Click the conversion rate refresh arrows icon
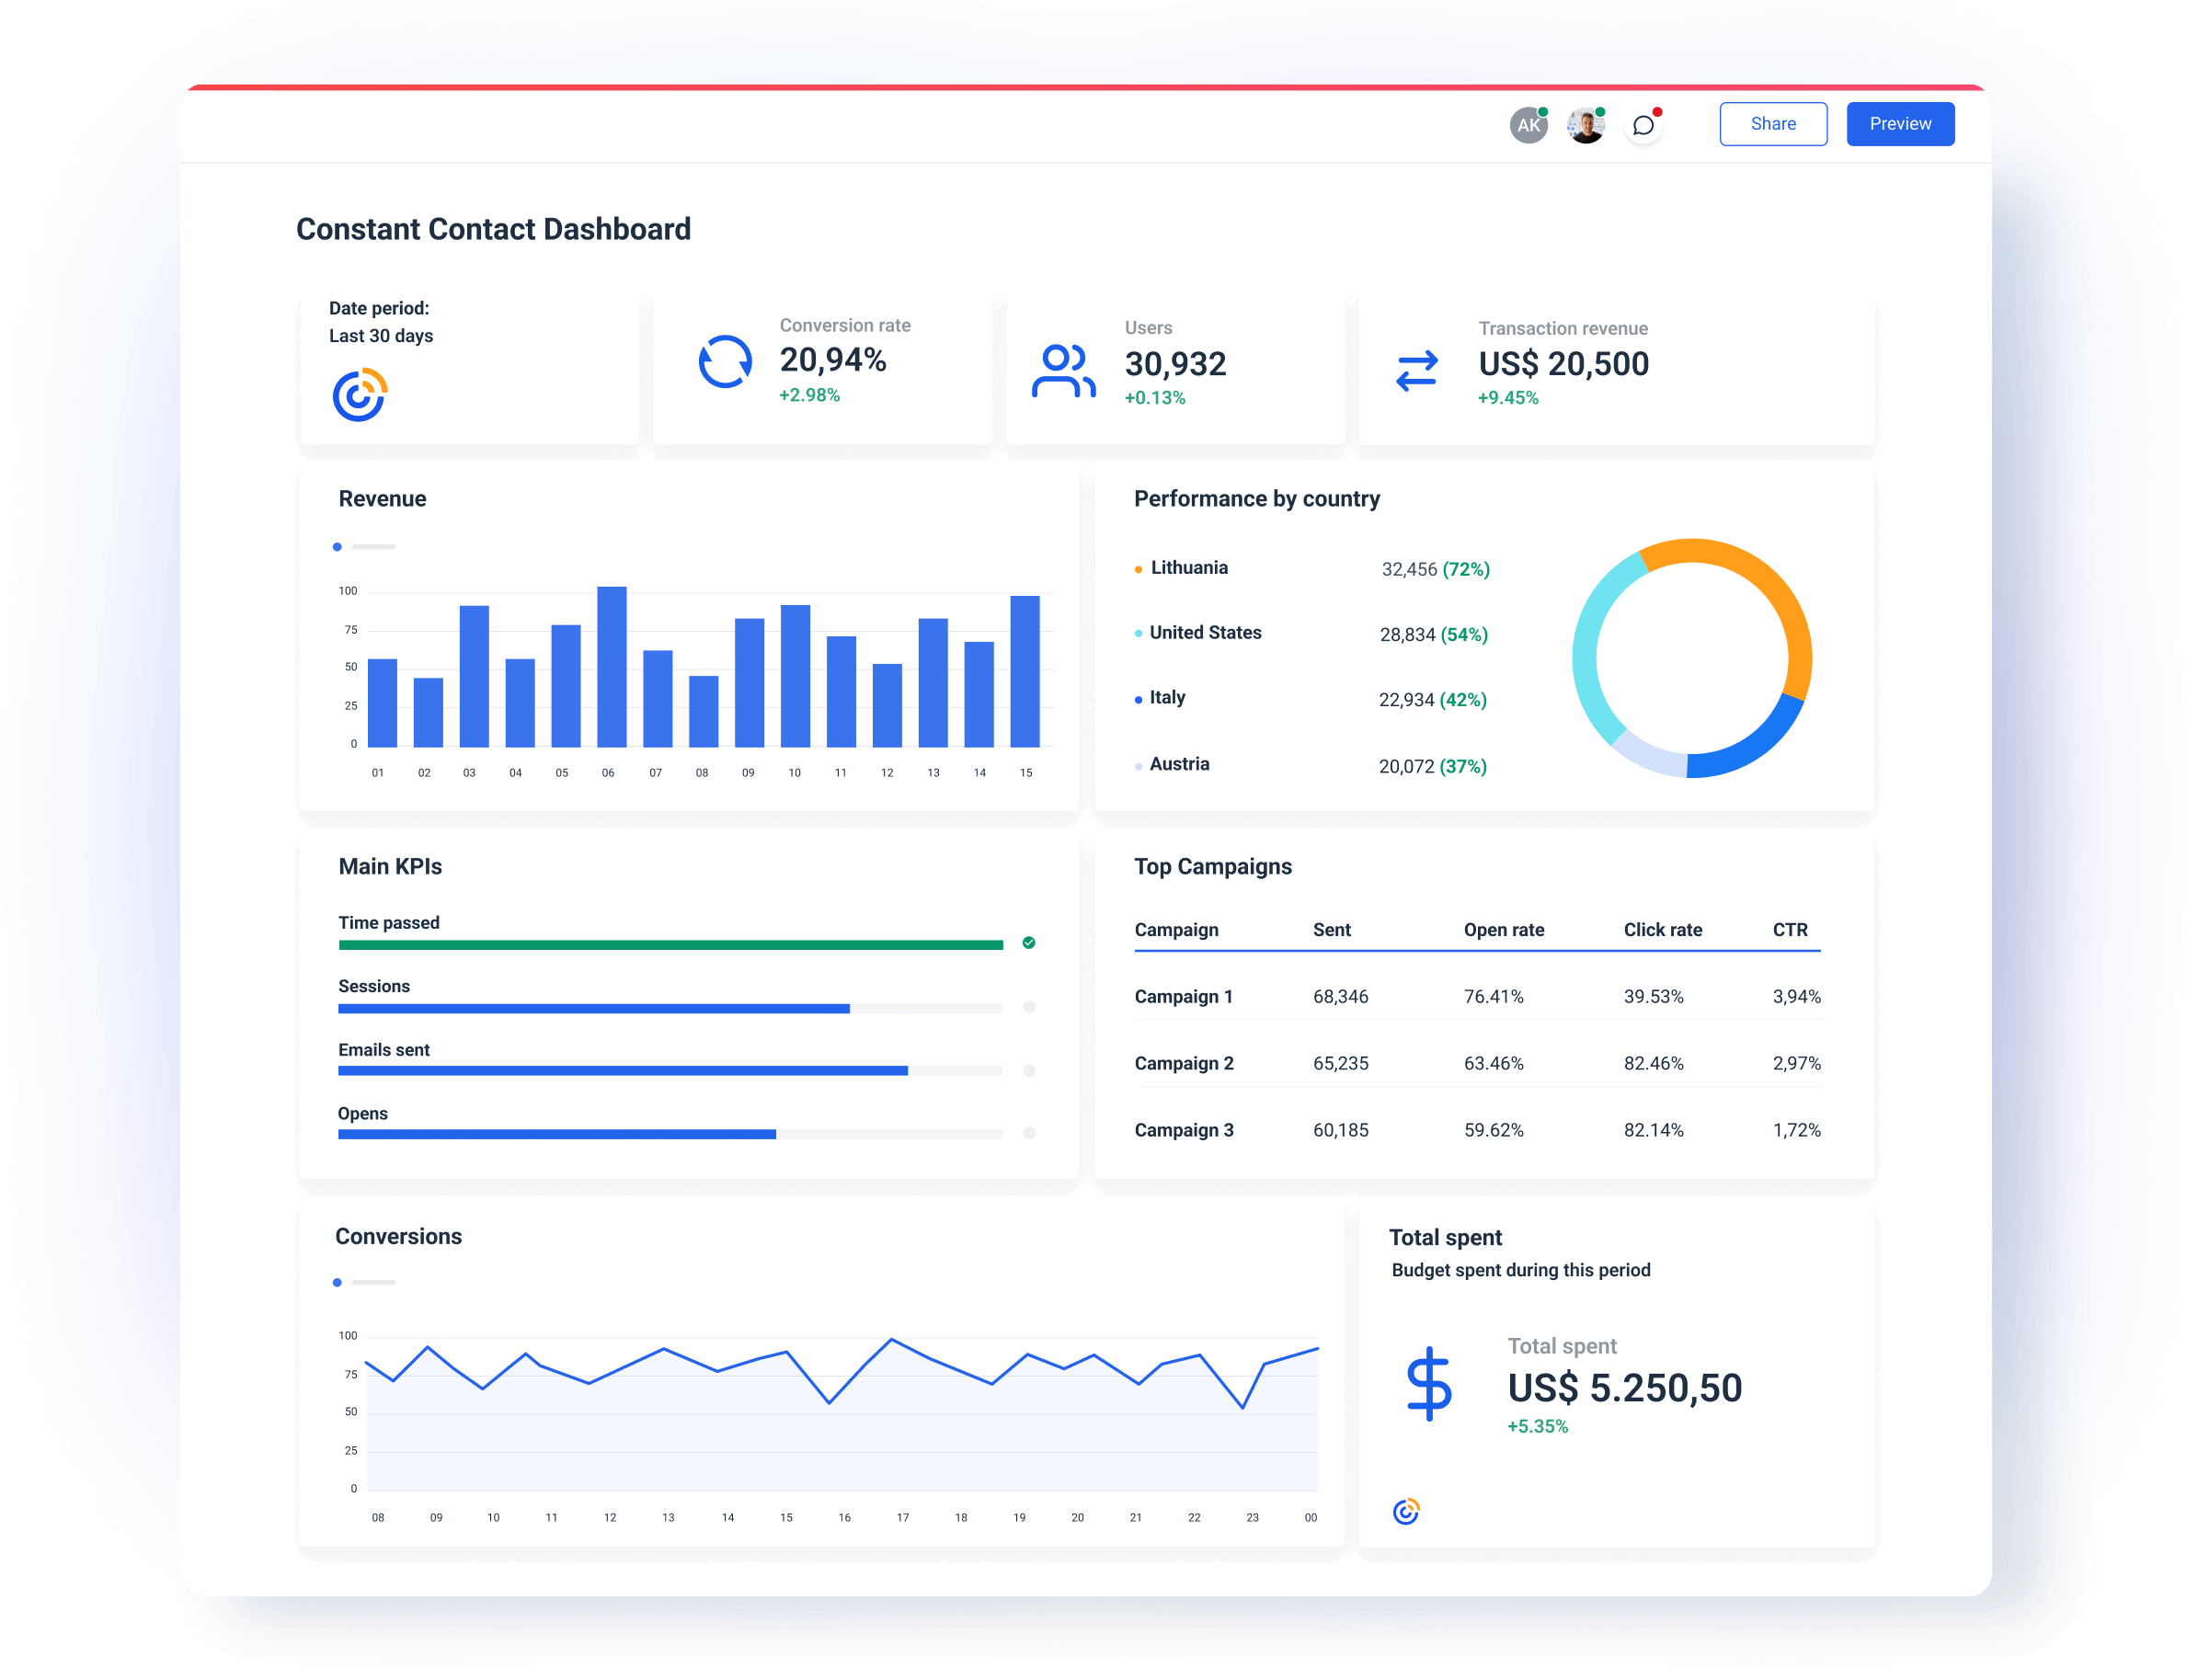2187x1680 pixels. pos(725,361)
